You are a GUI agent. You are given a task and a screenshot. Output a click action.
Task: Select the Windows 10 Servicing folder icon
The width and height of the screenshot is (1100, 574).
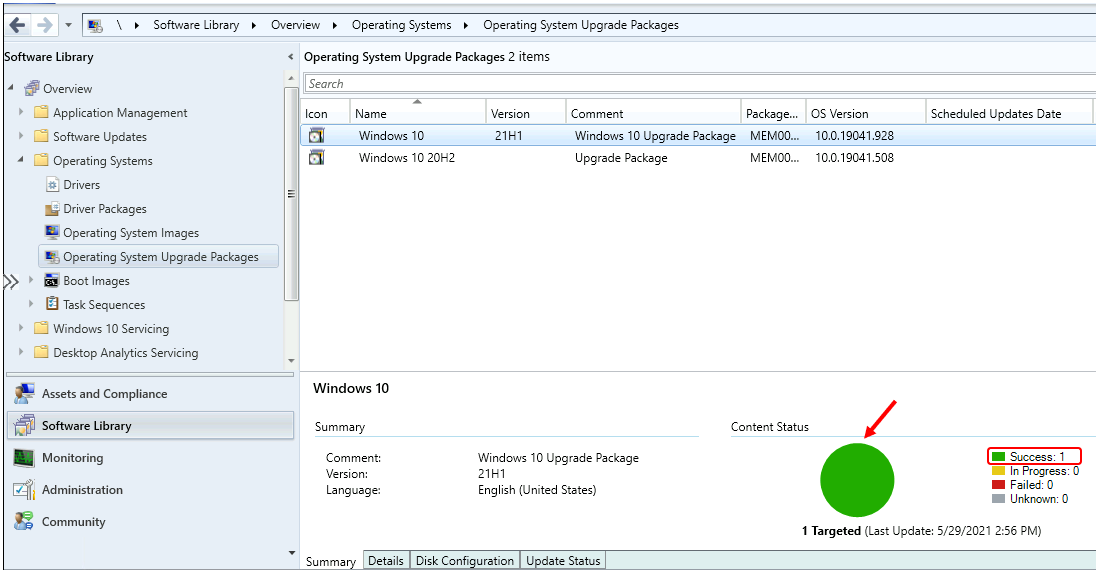coord(41,328)
